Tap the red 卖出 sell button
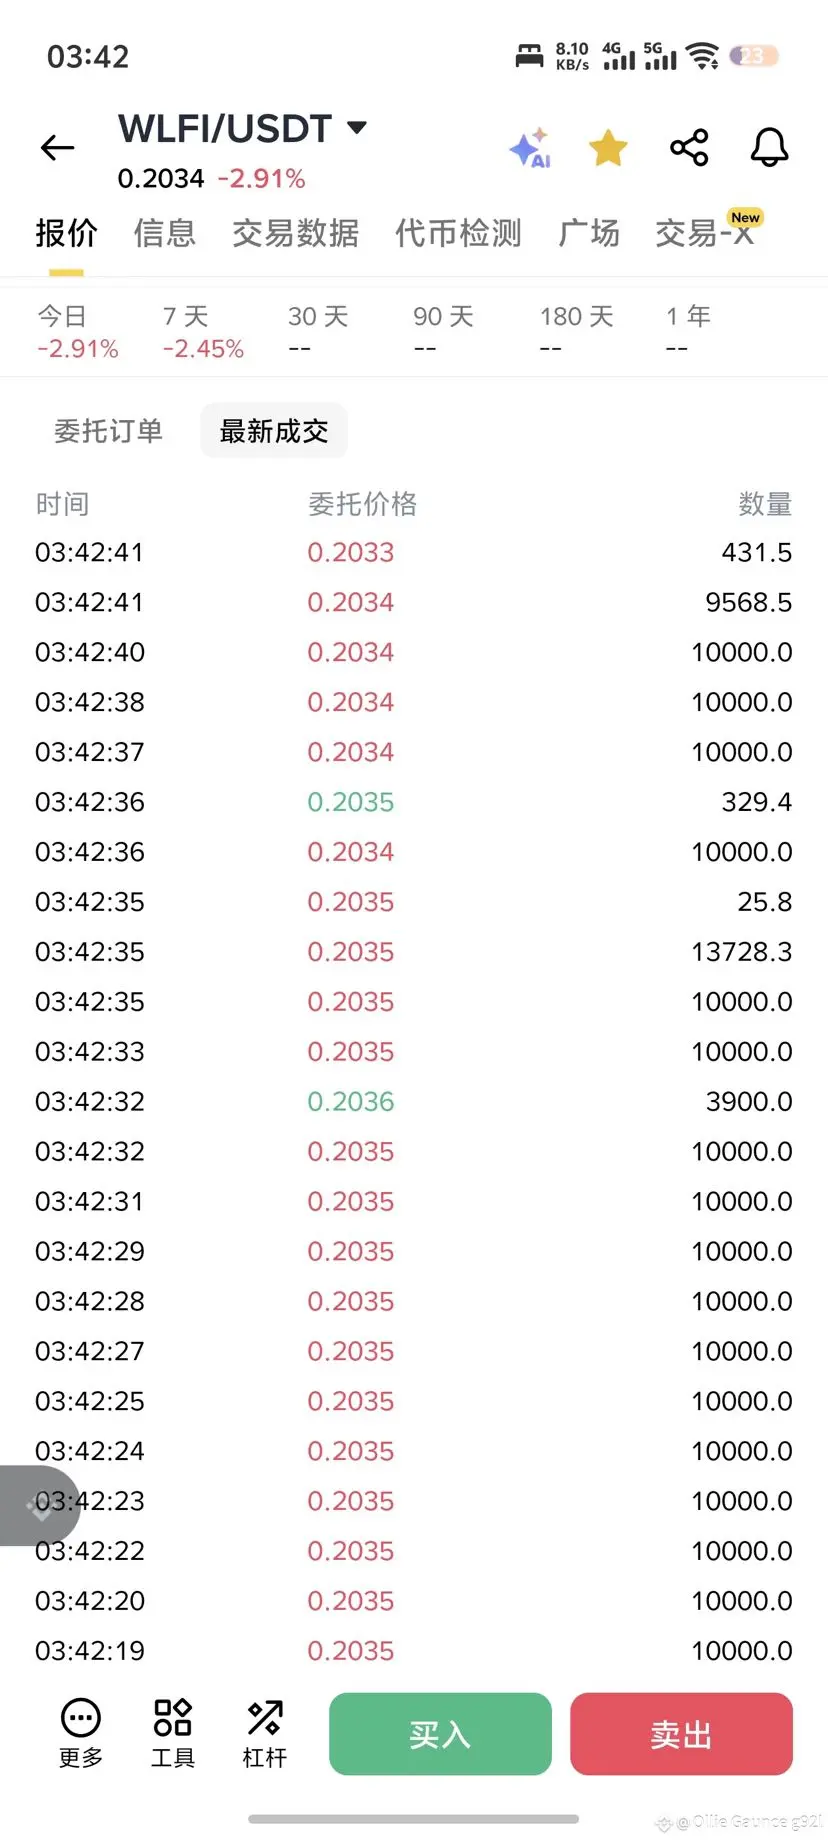 pyautogui.click(x=681, y=1734)
